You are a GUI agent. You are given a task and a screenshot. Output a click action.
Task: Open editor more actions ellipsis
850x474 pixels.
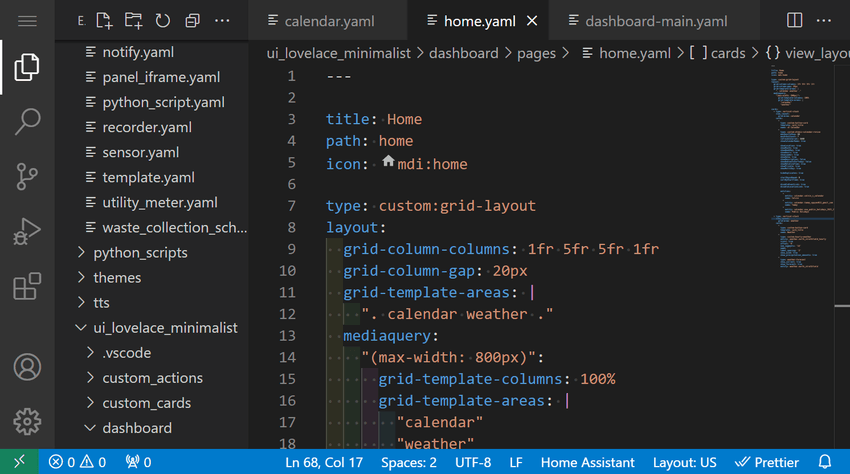tap(824, 21)
